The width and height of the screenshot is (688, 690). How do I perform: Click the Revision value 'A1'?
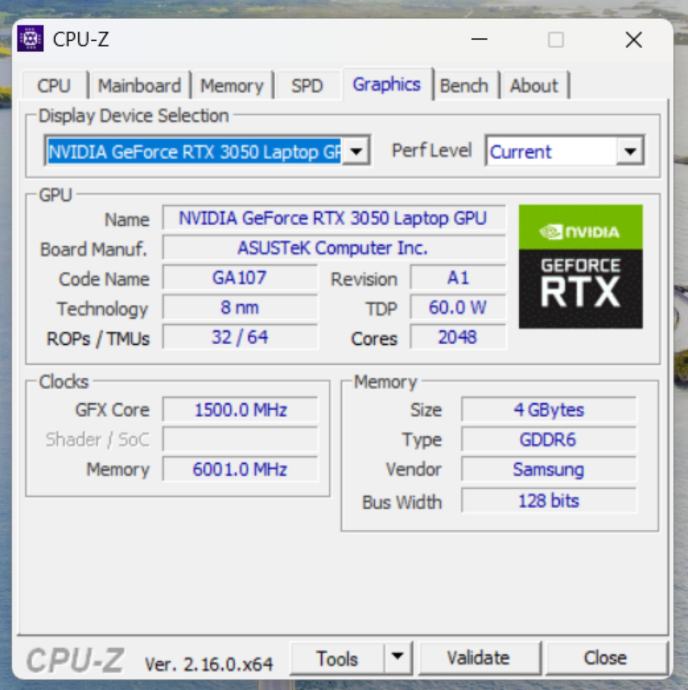click(x=458, y=278)
